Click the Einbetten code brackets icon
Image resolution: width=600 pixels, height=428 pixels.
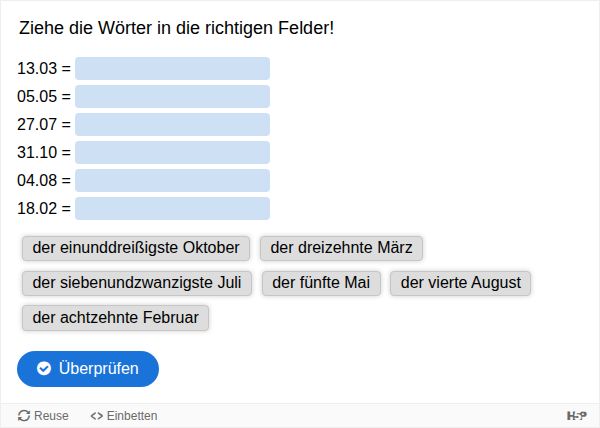pyautogui.click(x=96, y=416)
